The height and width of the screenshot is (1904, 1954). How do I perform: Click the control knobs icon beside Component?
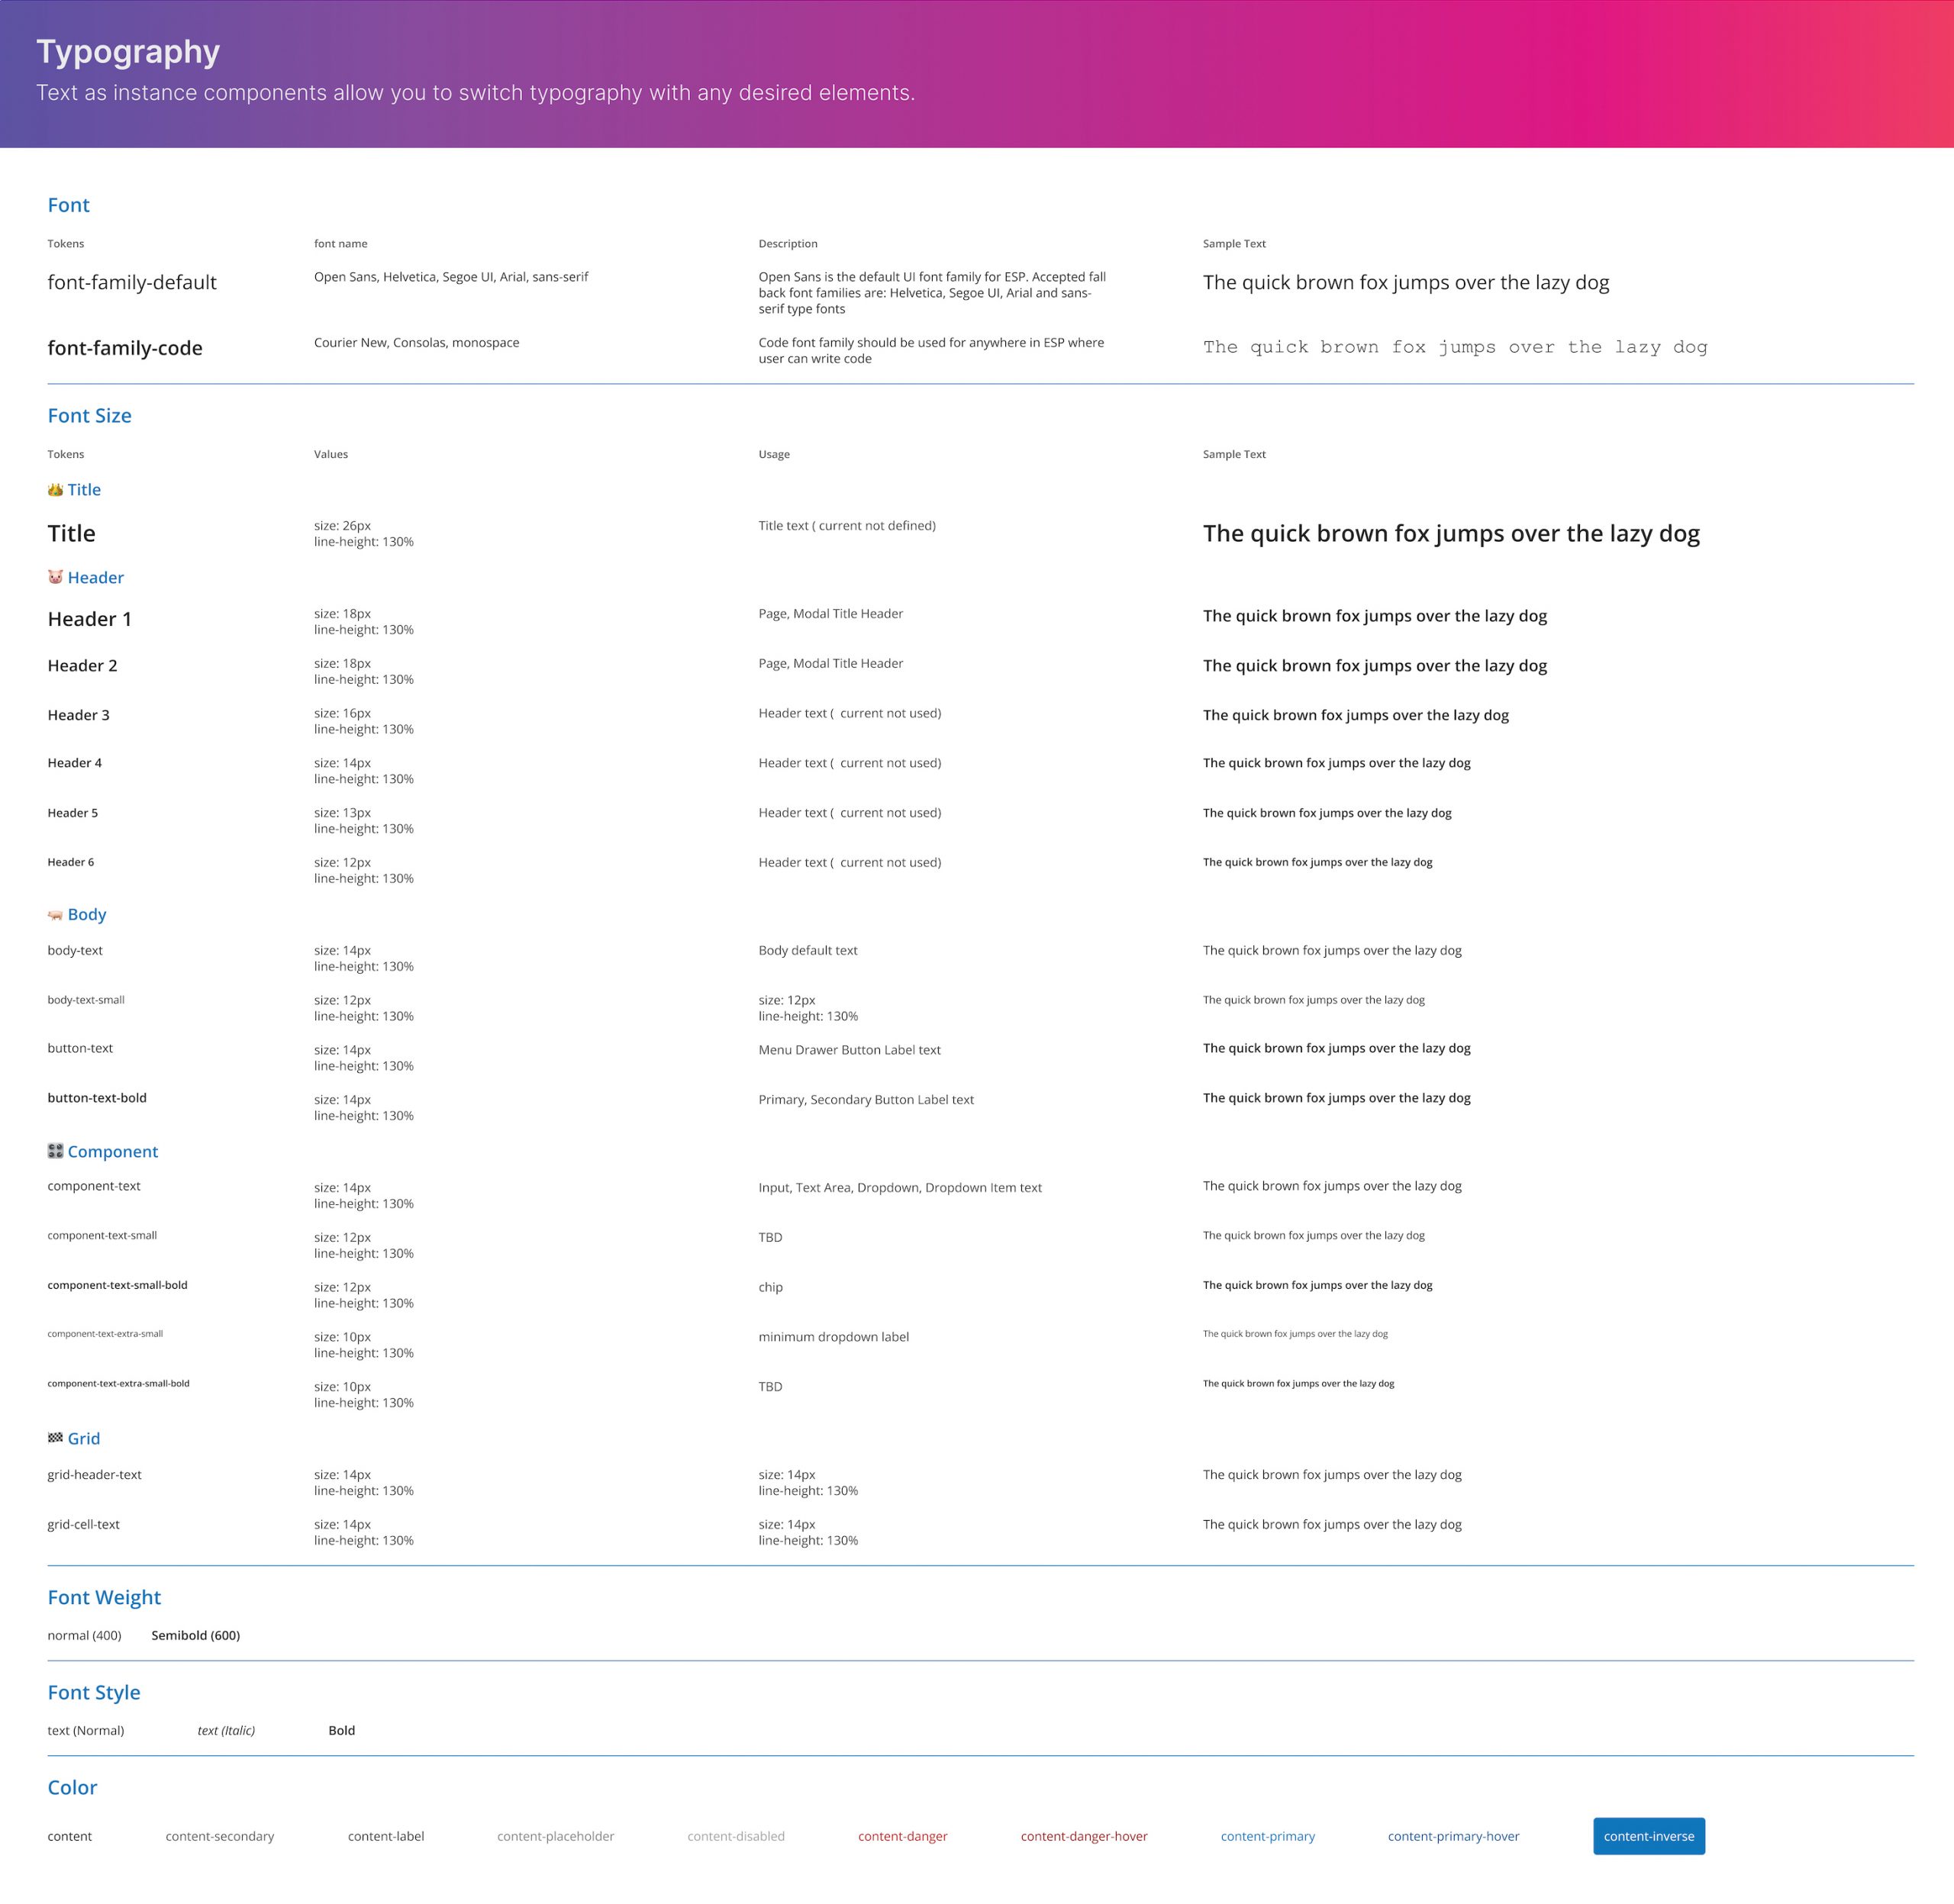(x=55, y=1151)
